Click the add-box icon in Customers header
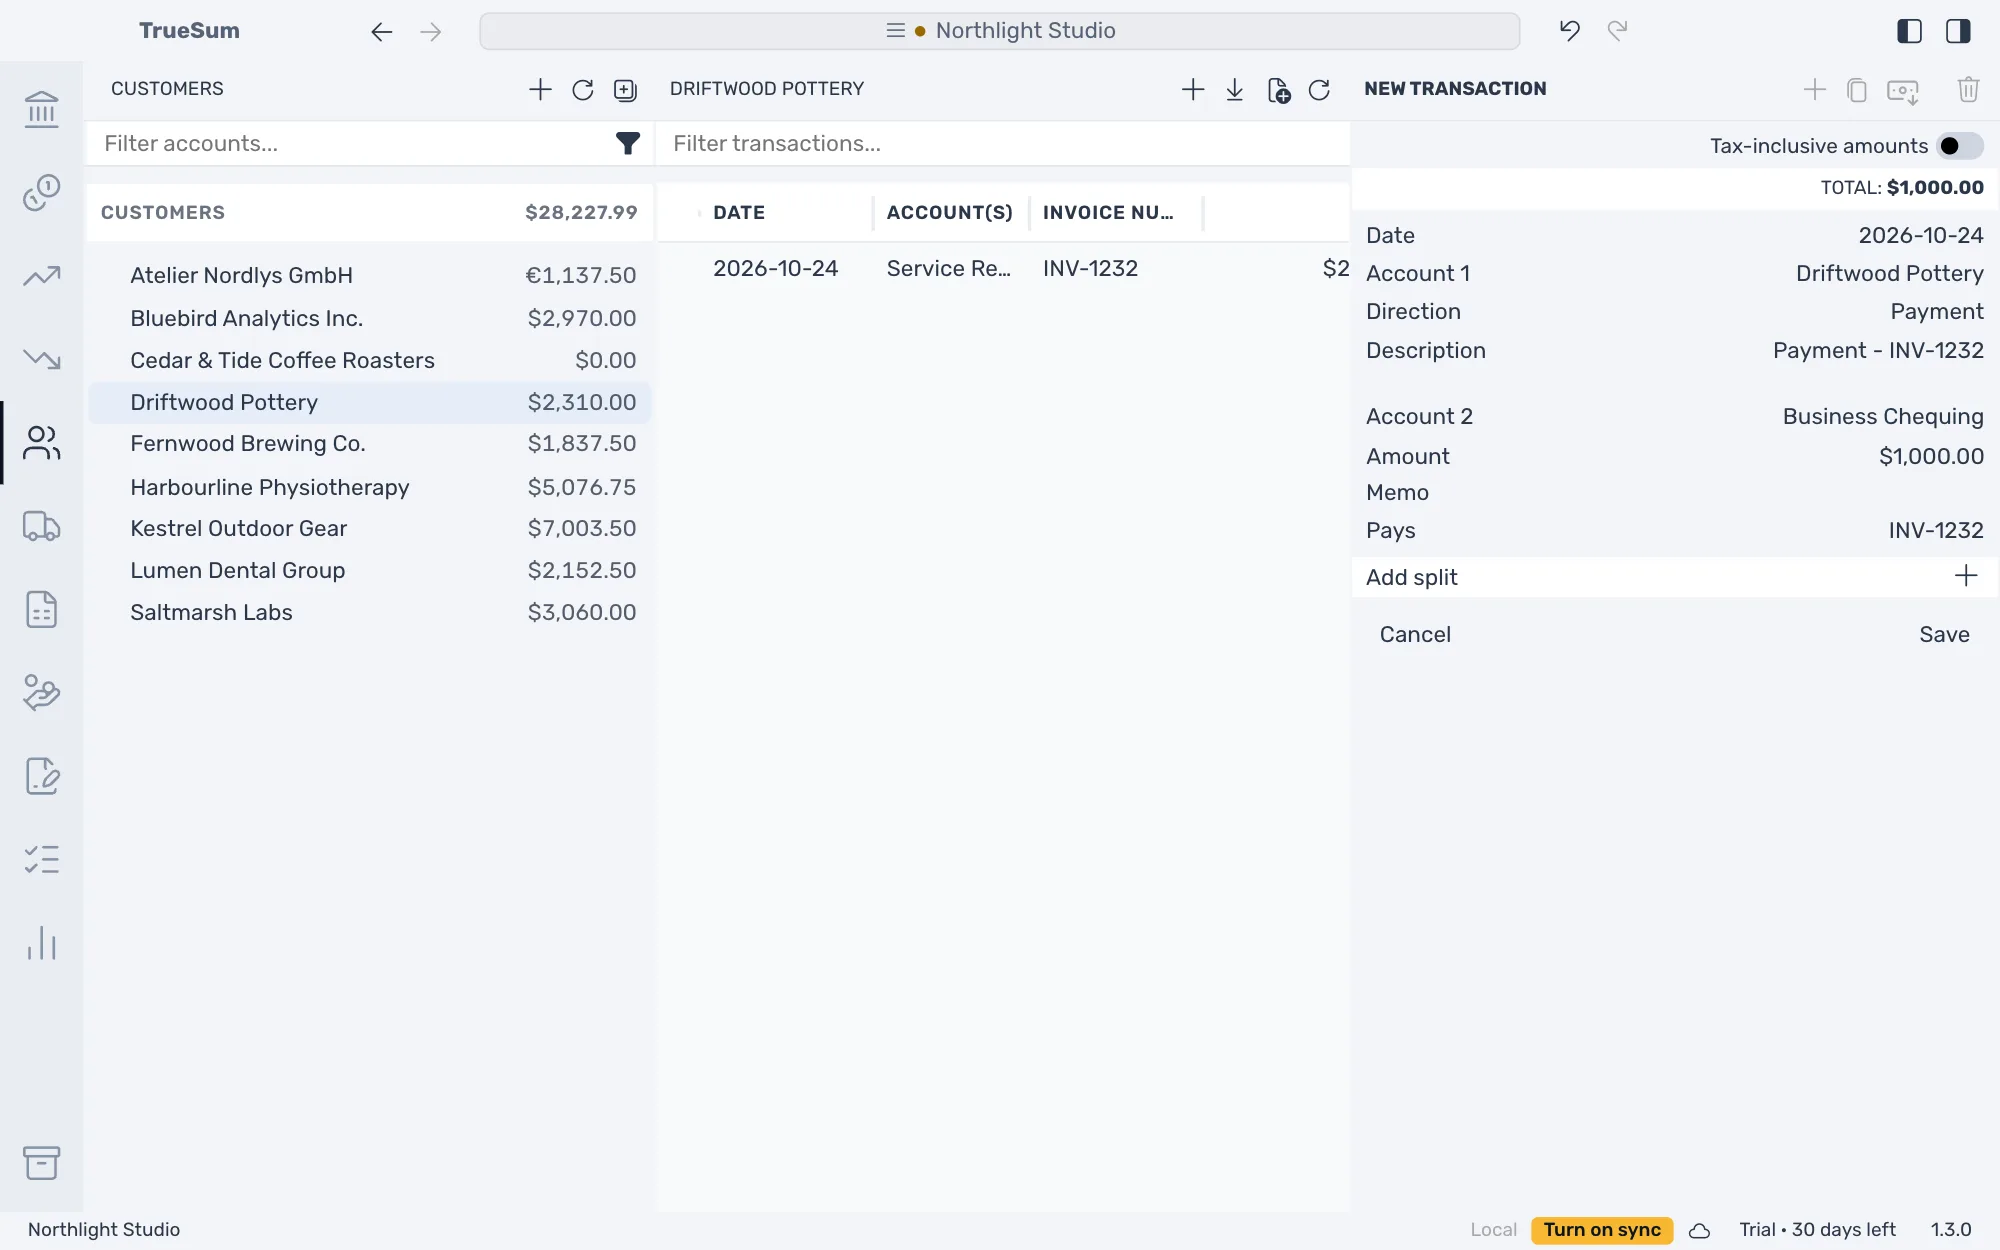The image size is (2000, 1250). point(625,89)
